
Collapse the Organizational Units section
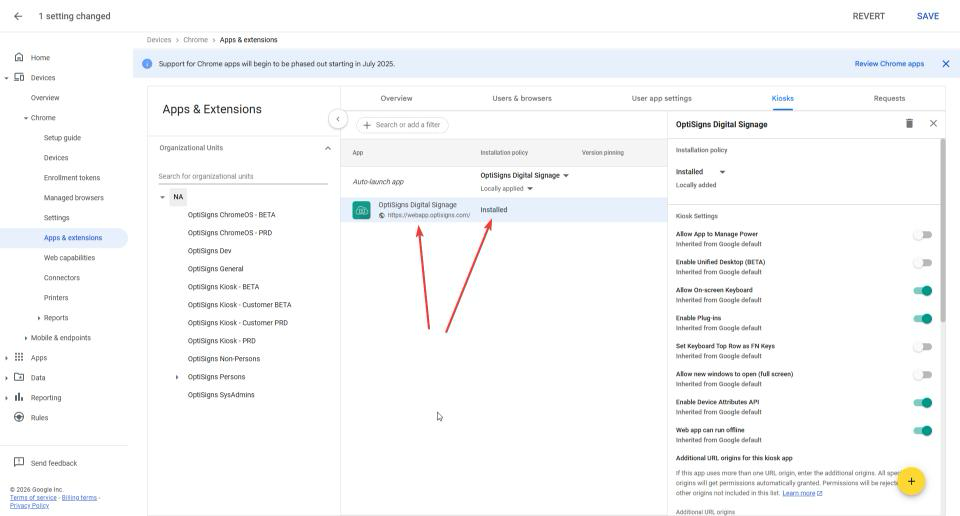pos(328,148)
